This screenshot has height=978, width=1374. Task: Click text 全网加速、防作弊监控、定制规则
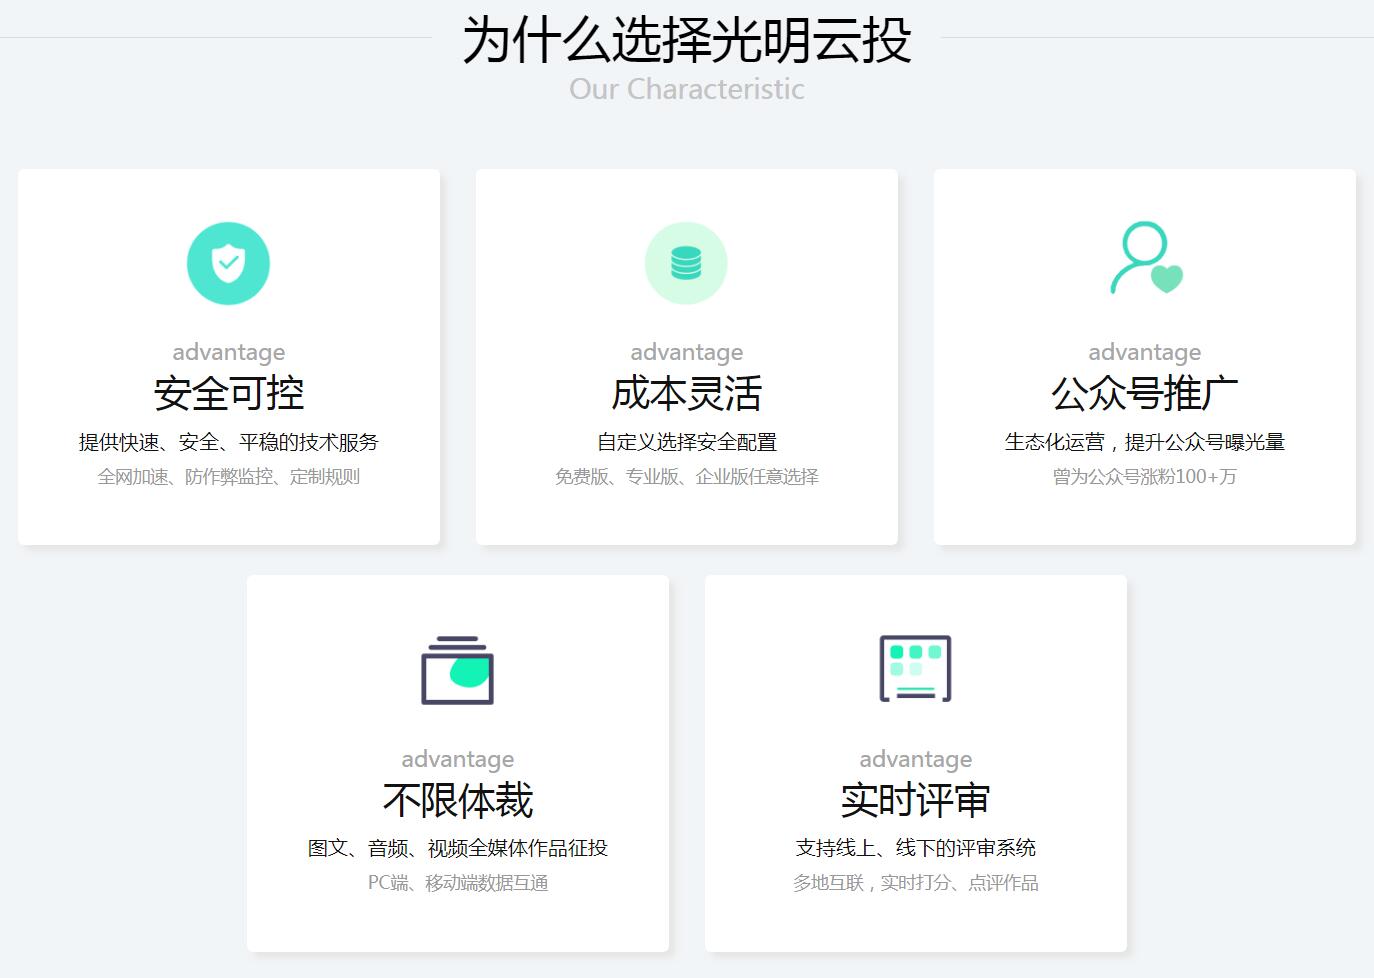point(229,477)
